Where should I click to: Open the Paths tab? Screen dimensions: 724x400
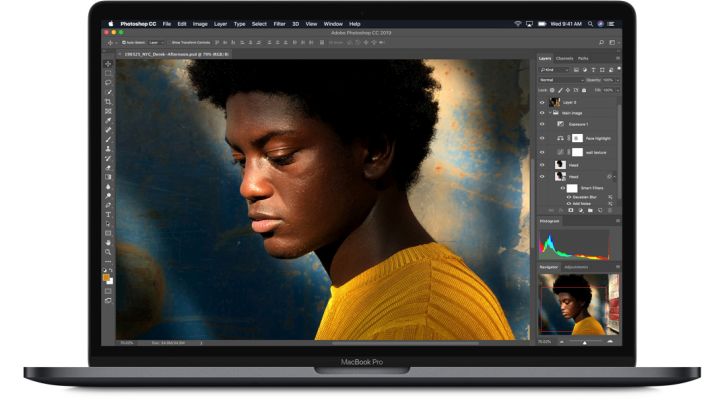click(583, 59)
